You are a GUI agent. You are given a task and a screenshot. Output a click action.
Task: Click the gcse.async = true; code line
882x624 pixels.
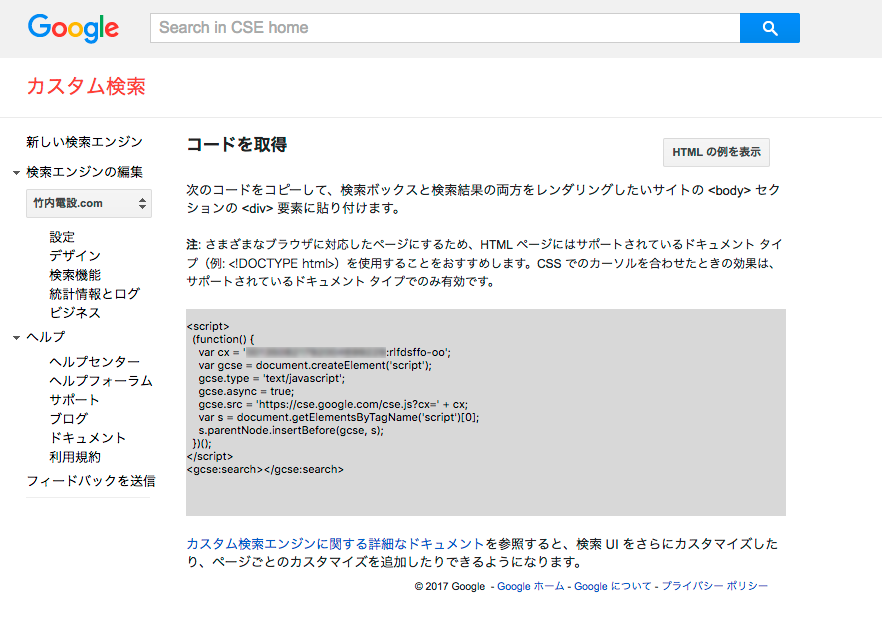(x=246, y=392)
